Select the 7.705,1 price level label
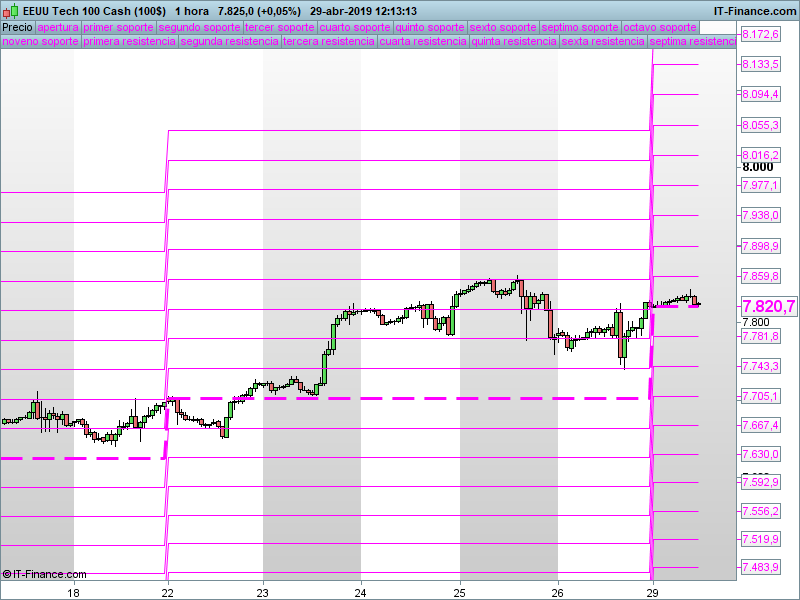Image resolution: width=800 pixels, height=600 pixels. (x=760, y=396)
